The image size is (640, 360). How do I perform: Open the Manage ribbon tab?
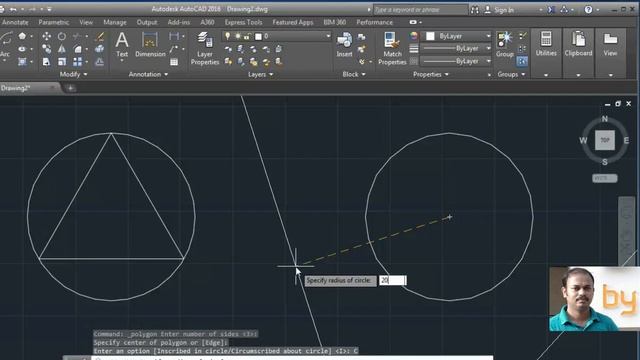pyautogui.click(x=115, y=22)
